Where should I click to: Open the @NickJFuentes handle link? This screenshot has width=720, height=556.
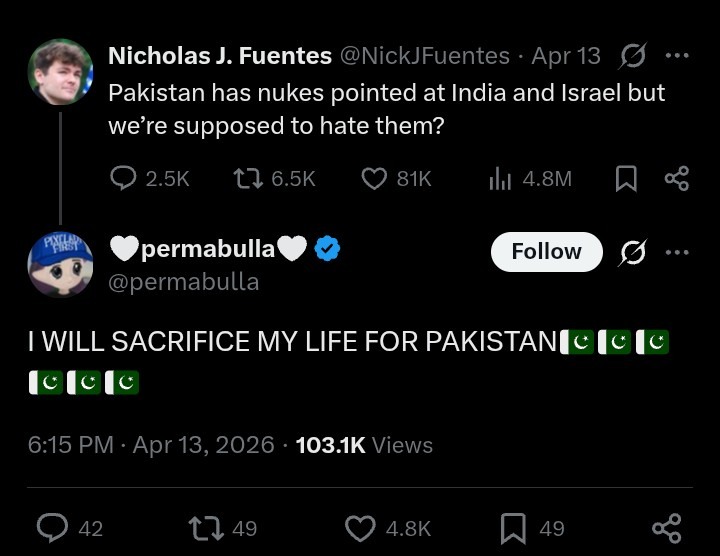point(426,56)
